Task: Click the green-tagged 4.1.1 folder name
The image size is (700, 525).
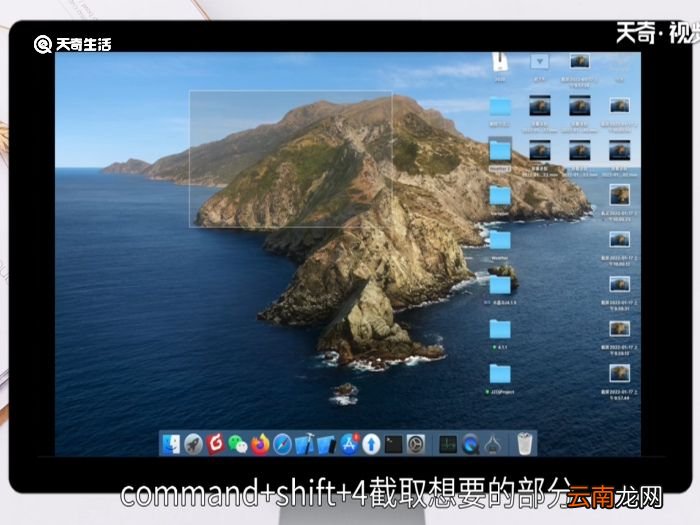Action: point(500,347)
